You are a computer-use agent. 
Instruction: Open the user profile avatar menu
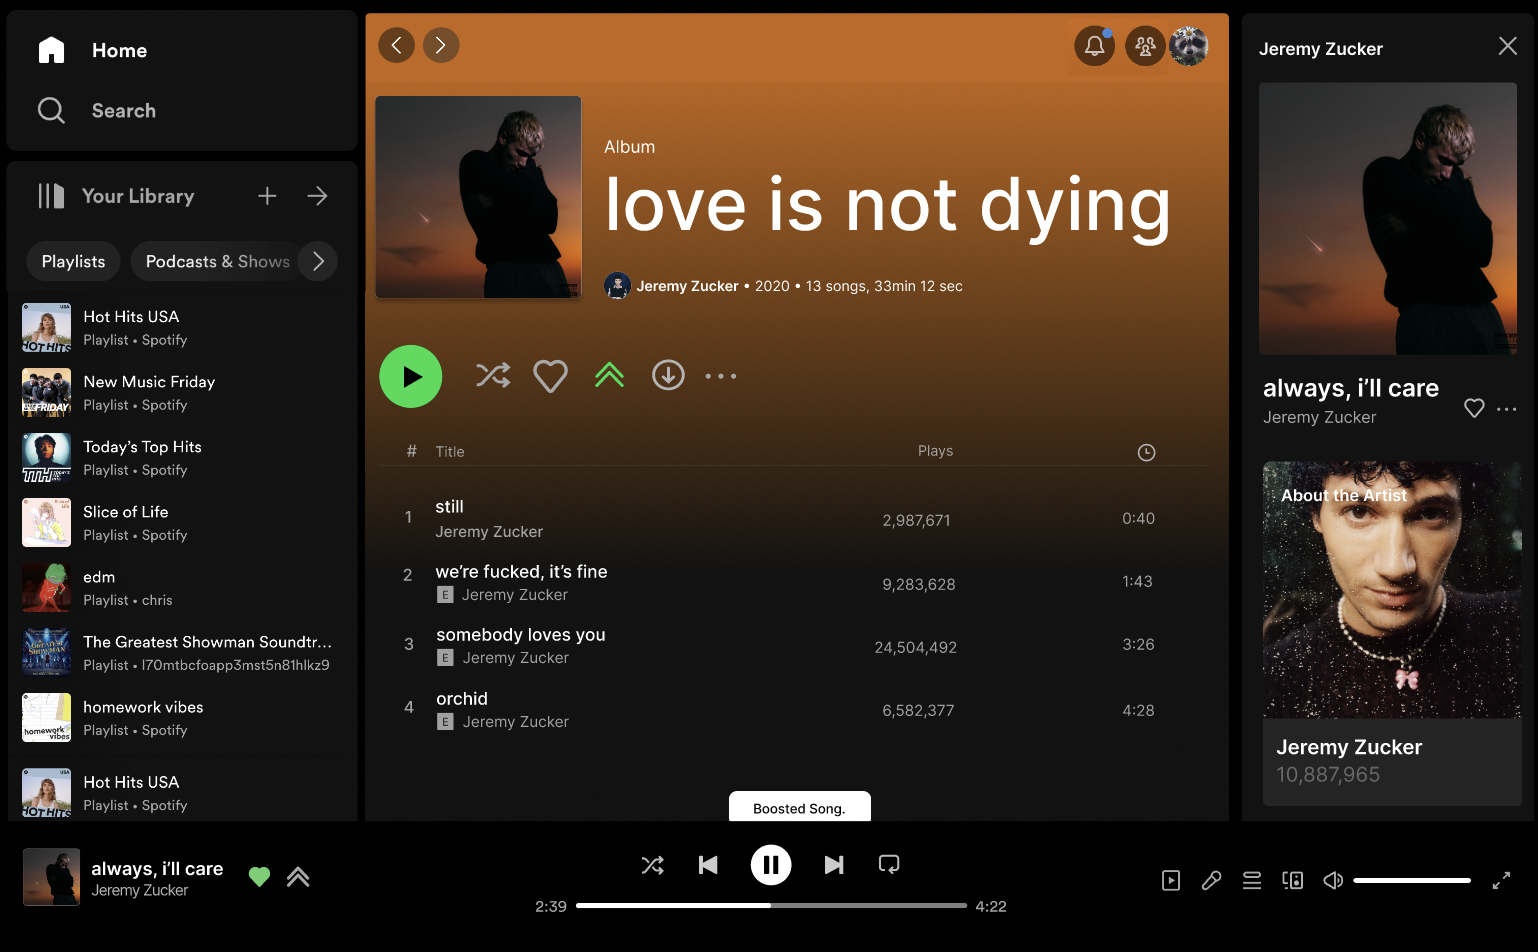1189,45
